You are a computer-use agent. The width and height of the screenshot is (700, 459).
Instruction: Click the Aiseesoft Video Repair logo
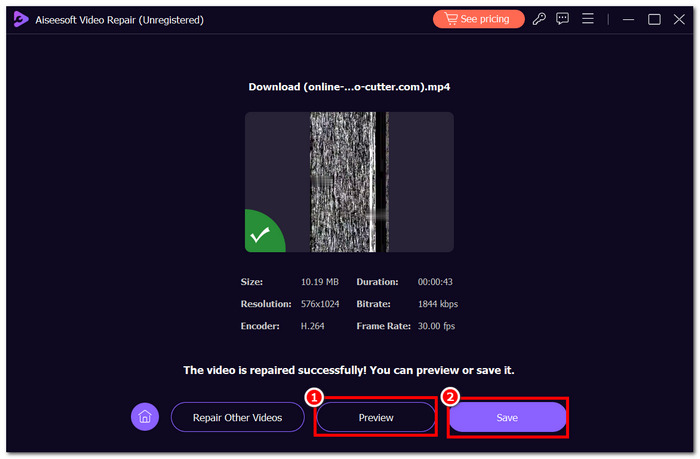tap(20, 19)
